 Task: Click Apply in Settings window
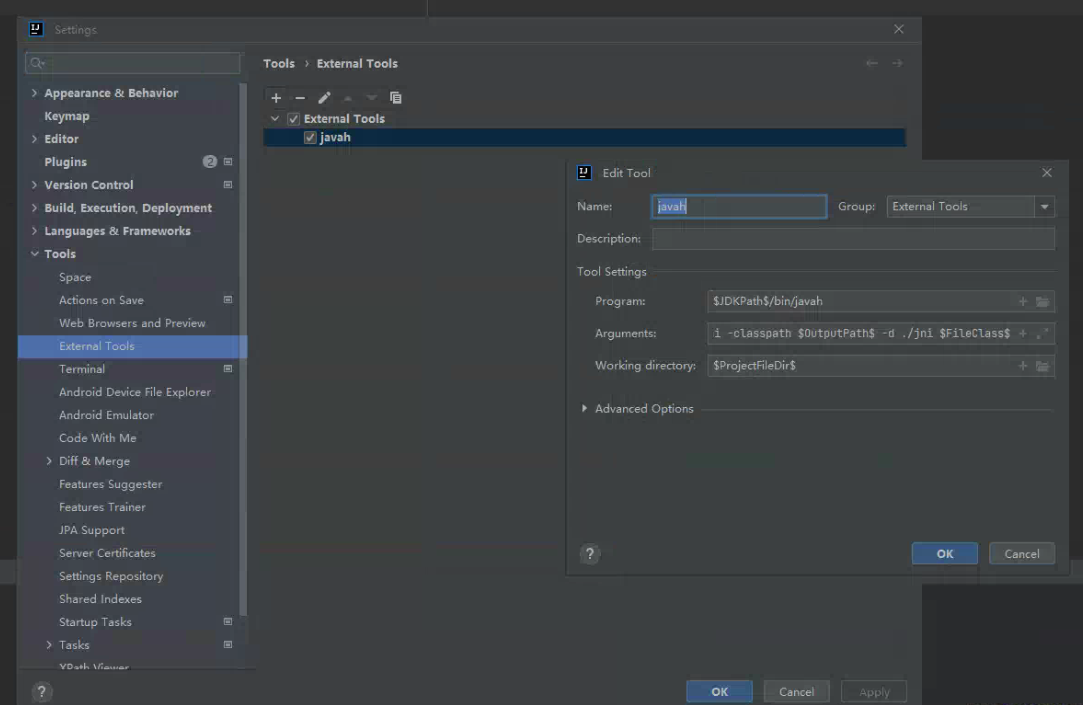coord(874,691)
